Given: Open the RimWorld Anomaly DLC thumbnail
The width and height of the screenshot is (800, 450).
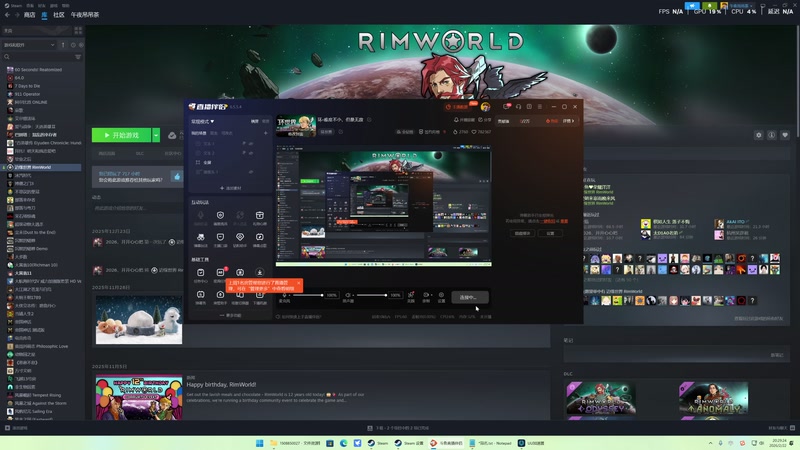Looking at the screenshot, I should coord(713,399).
